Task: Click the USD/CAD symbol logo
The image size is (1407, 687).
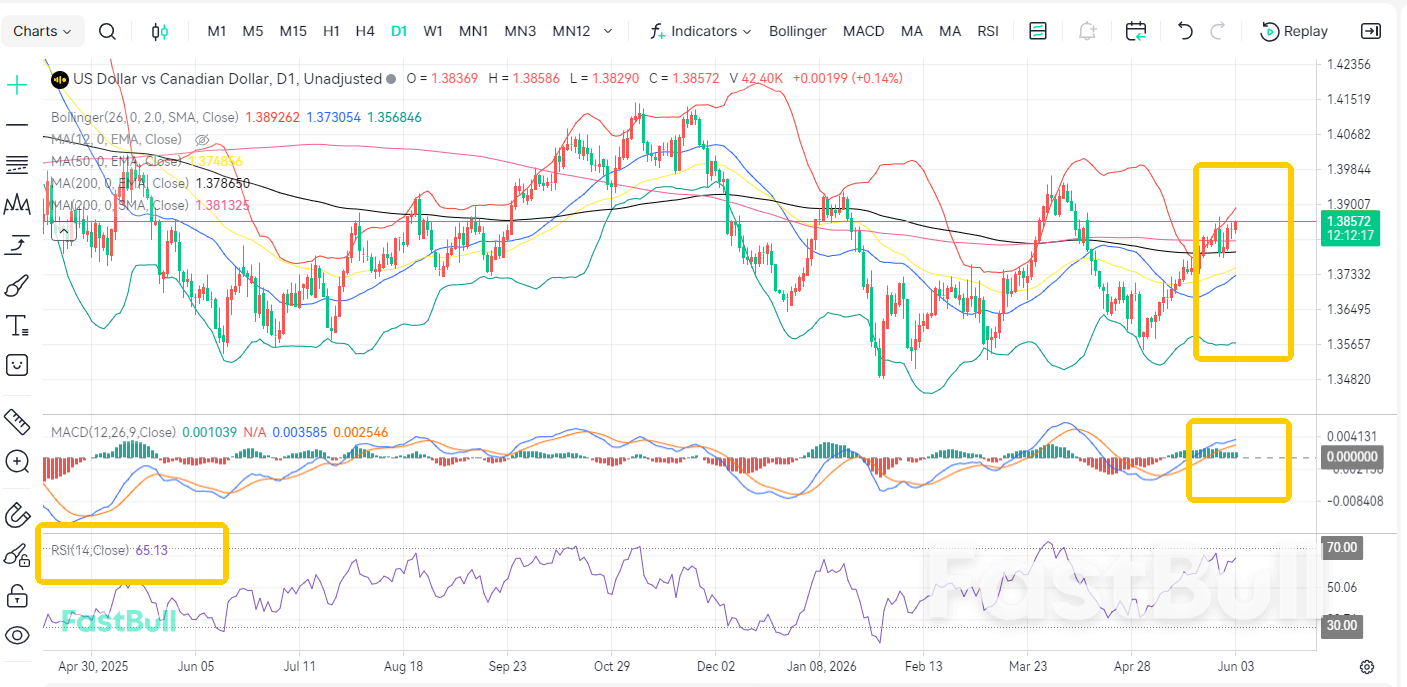Action: (59, 78)
